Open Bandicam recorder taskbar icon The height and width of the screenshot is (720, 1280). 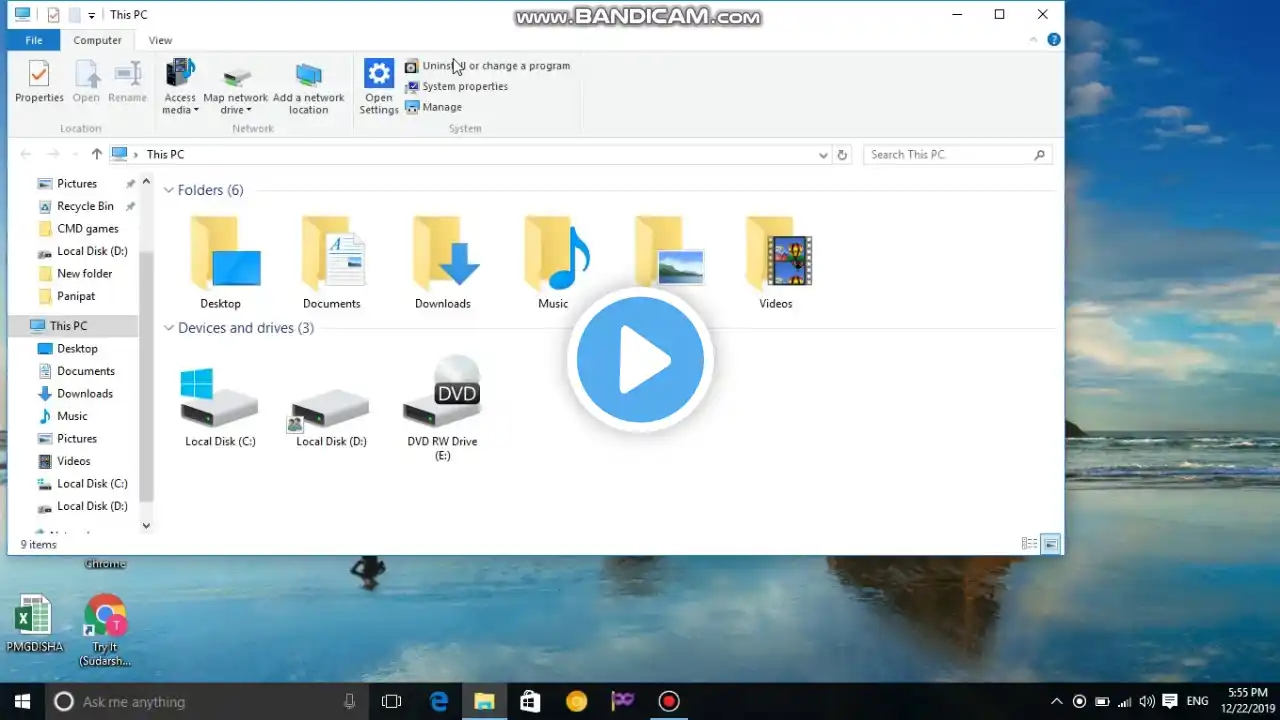669,702
